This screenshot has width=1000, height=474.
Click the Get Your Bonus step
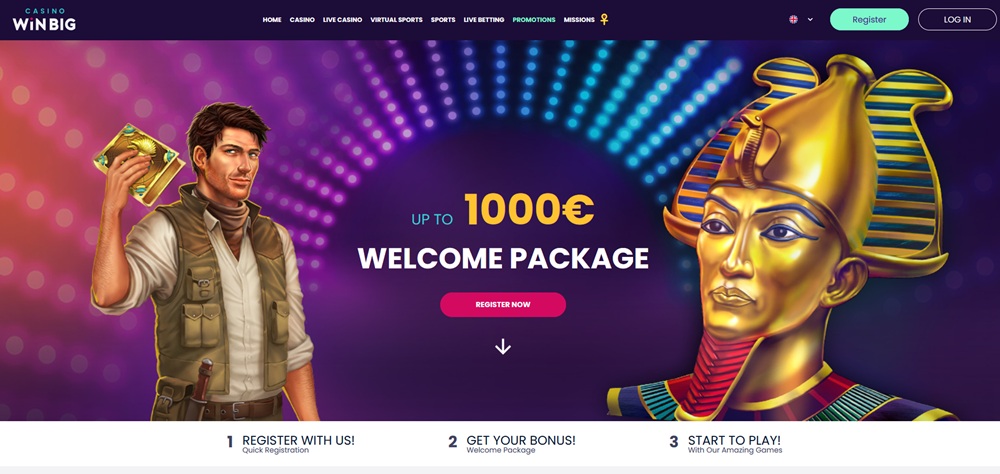tap(512, 444)
